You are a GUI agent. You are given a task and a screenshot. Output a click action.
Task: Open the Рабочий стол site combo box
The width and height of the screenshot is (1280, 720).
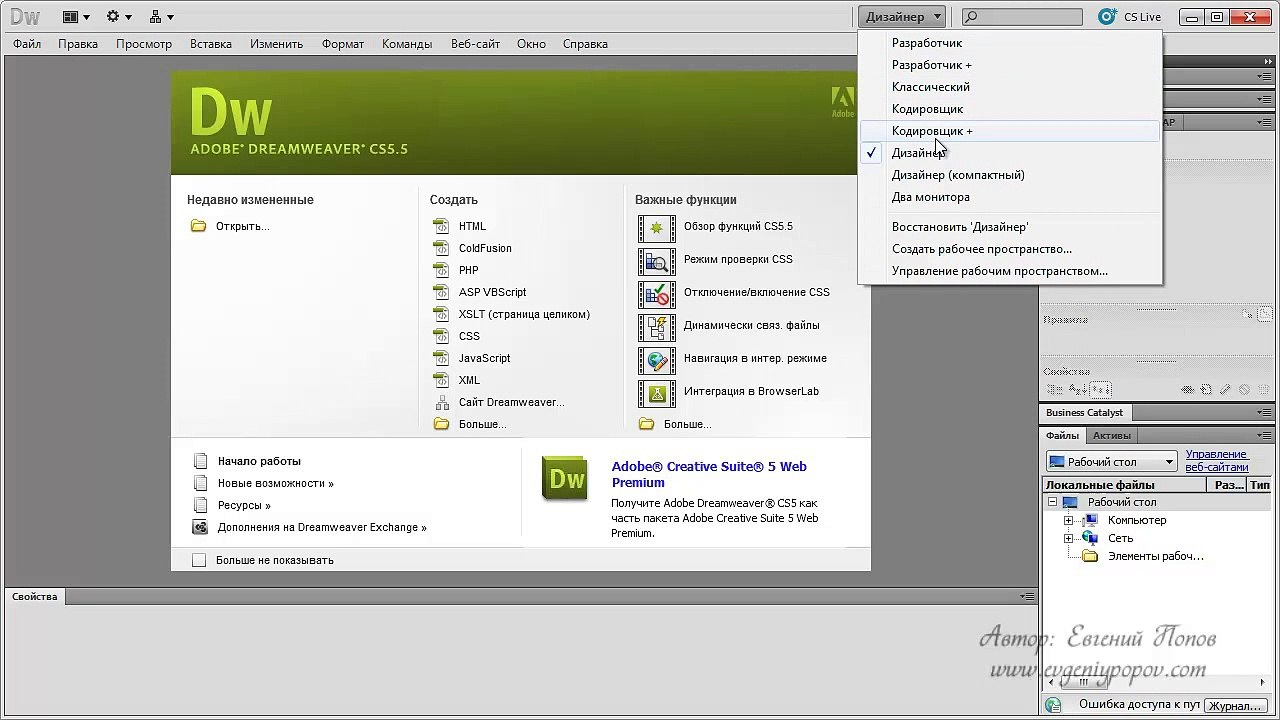click(1111, 462)
